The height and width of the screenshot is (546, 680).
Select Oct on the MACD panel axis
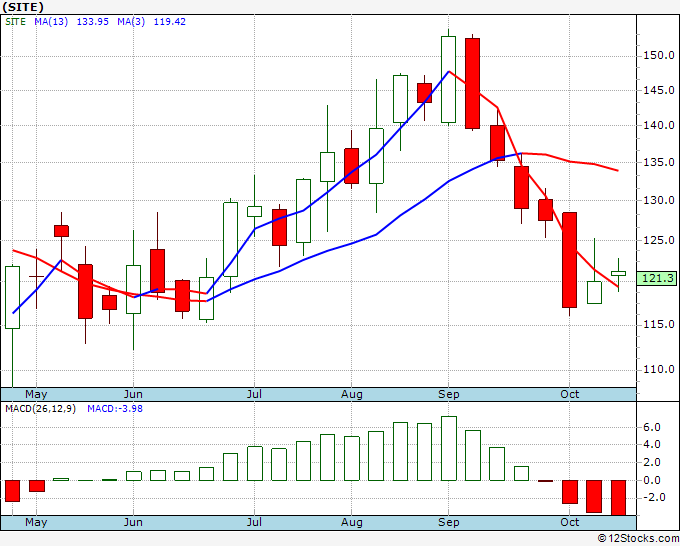point(569,522)
